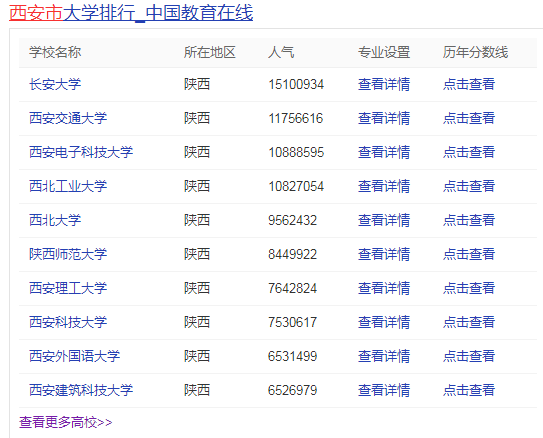Open 西北工业大学 school link

coord(68,186)
